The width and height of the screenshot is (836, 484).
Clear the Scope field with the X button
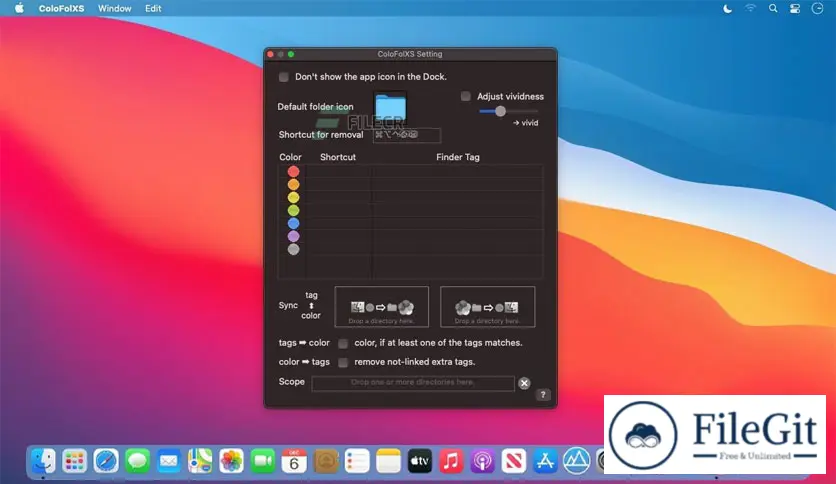click(x=524, y=383)
